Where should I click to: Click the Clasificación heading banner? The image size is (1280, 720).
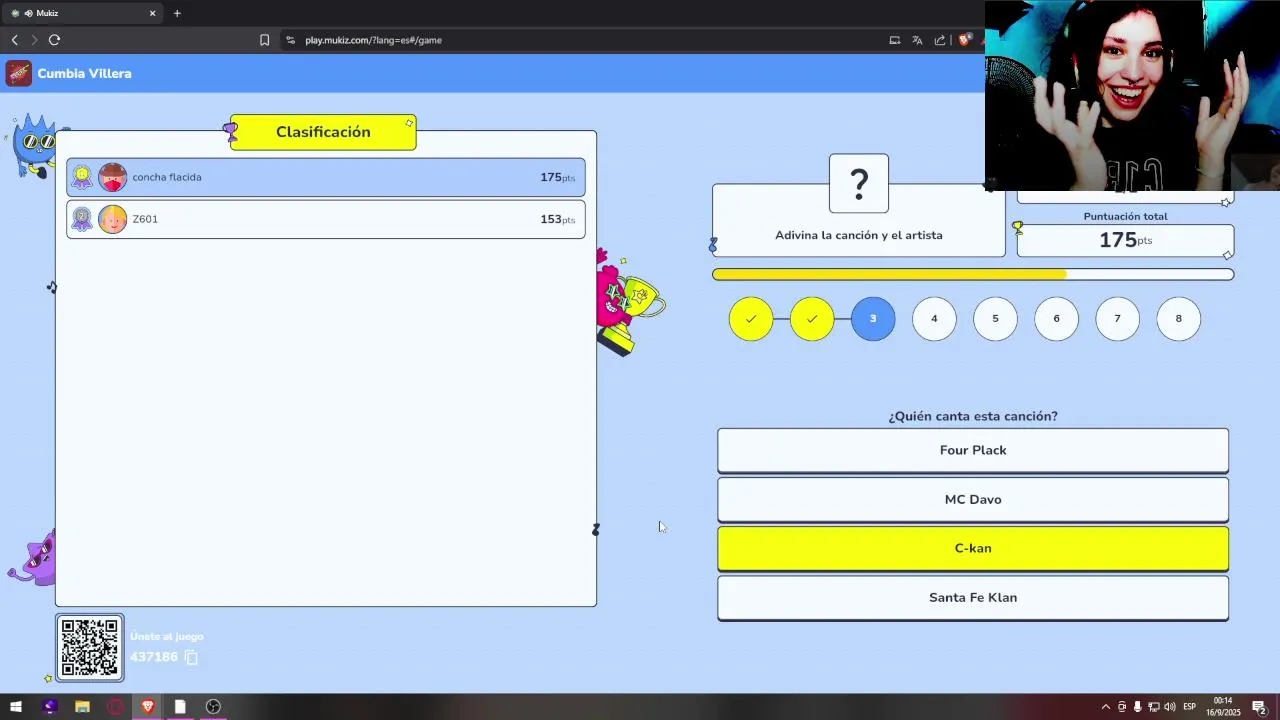(323, 132)
